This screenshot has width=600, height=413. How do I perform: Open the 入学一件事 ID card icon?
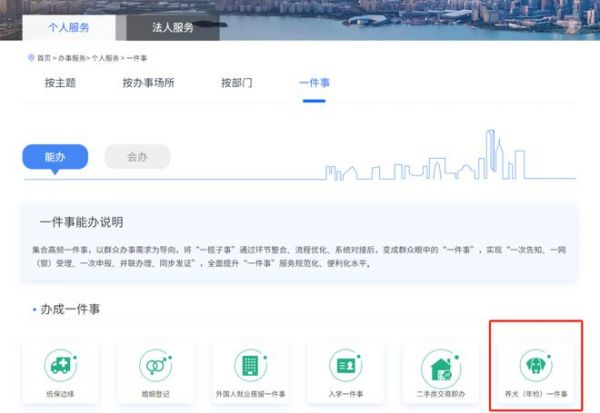[345, 365]
